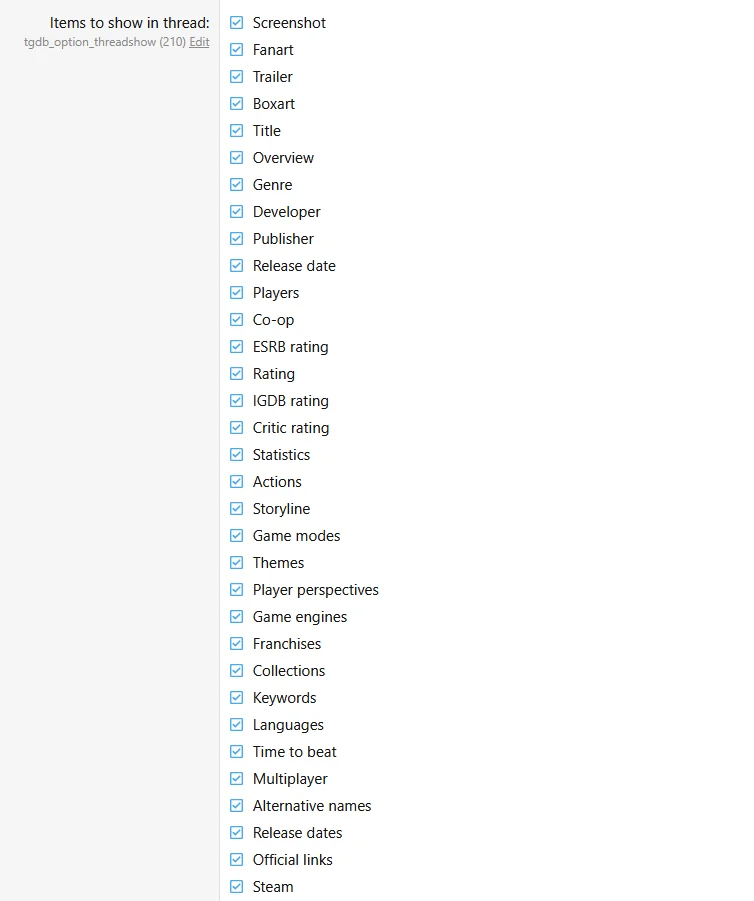Disable the Trailer option

click(236, 76)
